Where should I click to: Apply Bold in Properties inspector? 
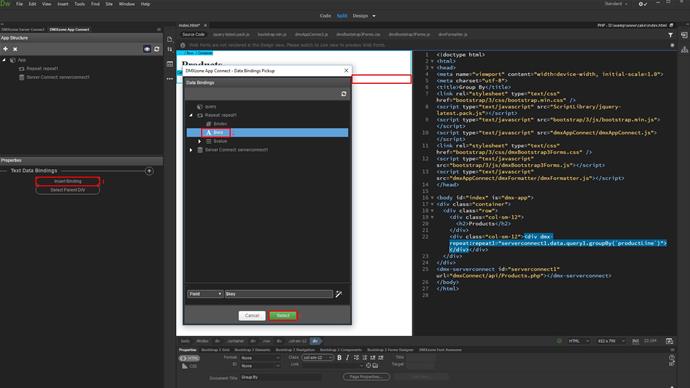(339, 358)
